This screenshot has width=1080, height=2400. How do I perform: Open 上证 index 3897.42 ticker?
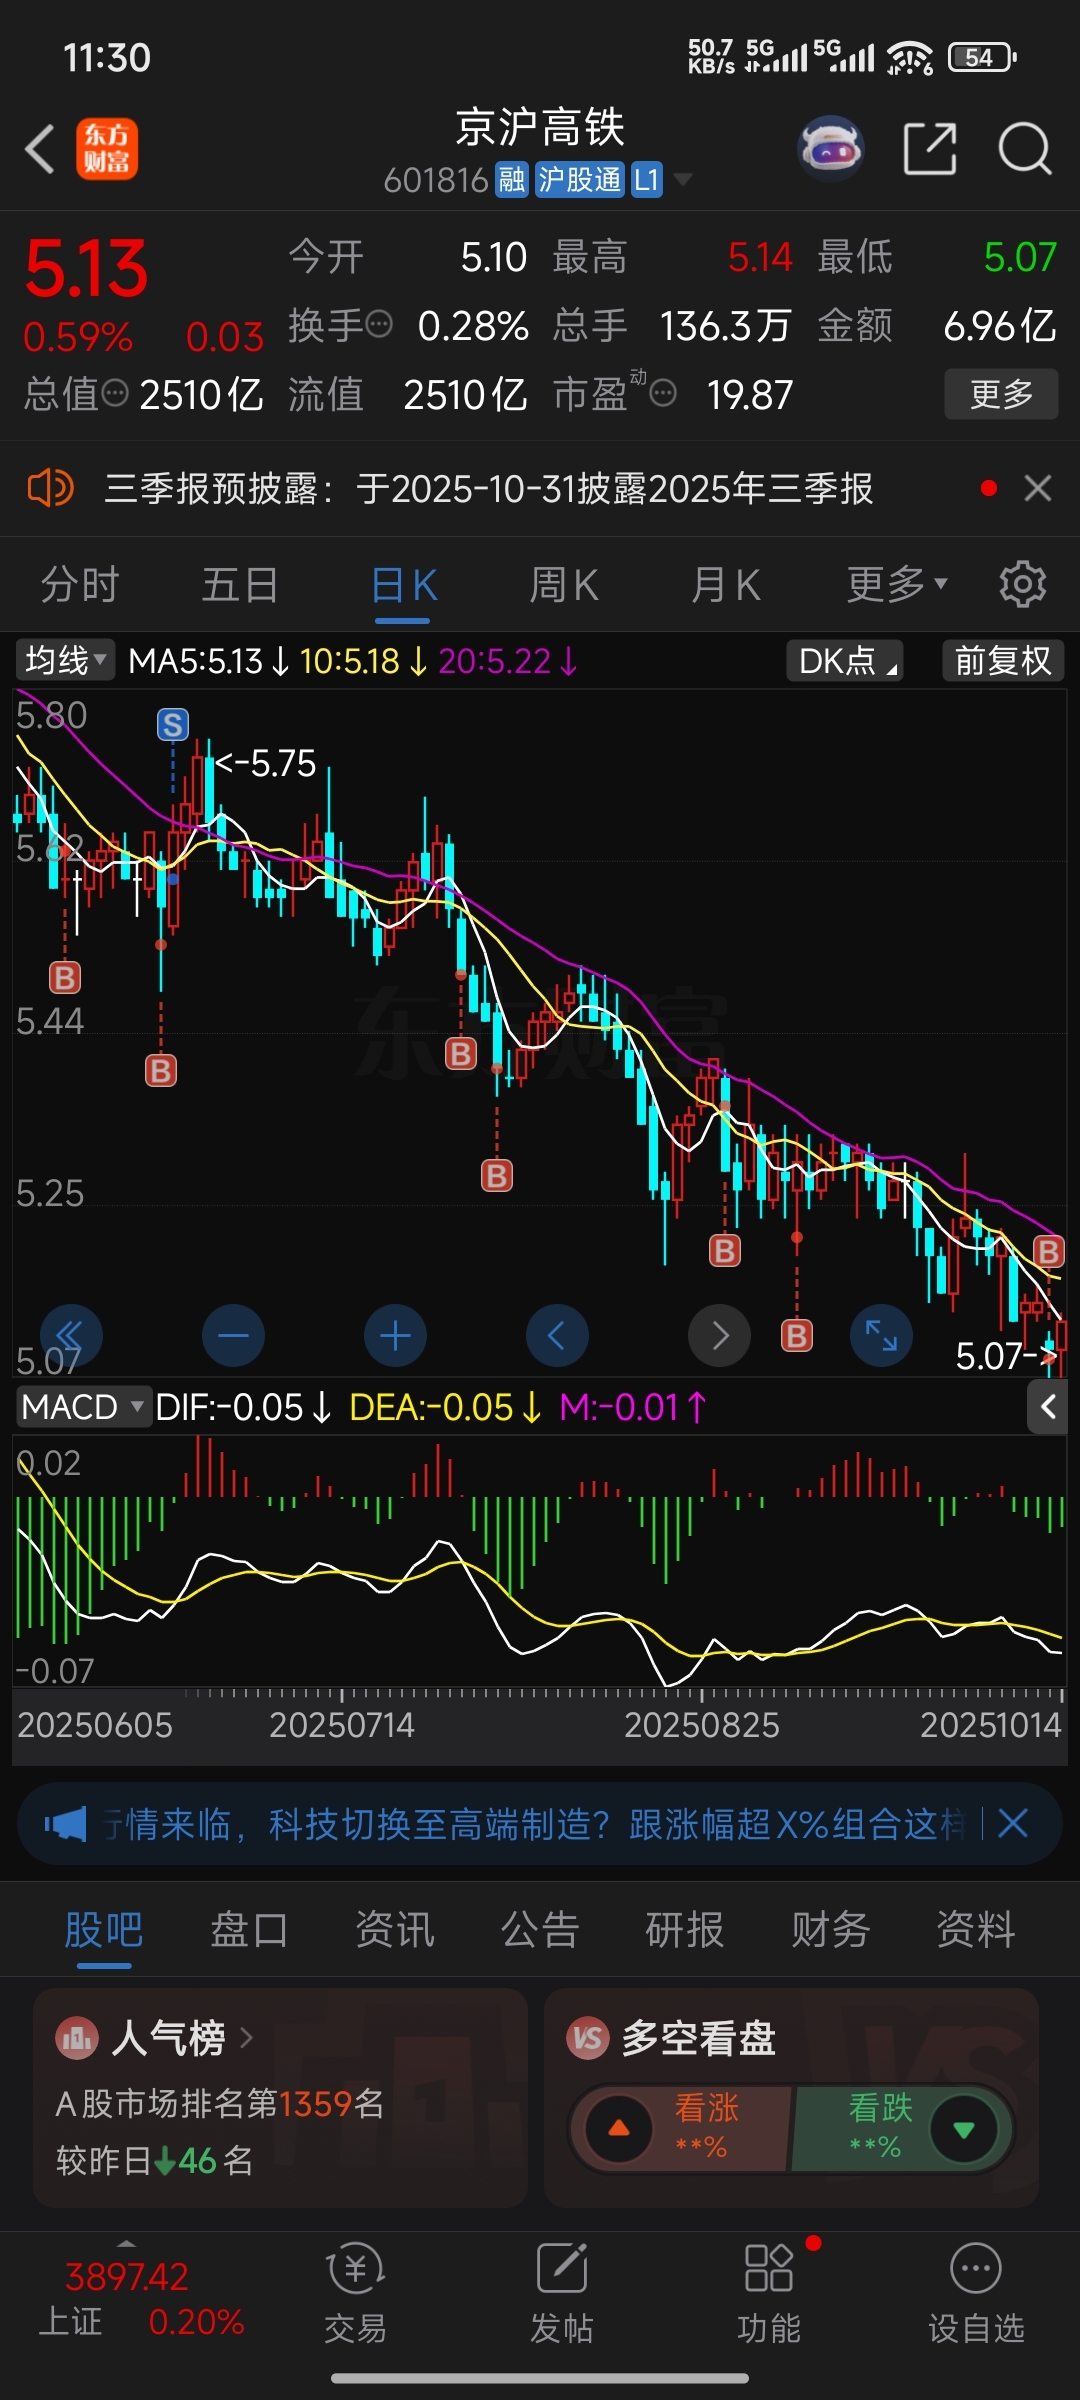point(140,2299)
